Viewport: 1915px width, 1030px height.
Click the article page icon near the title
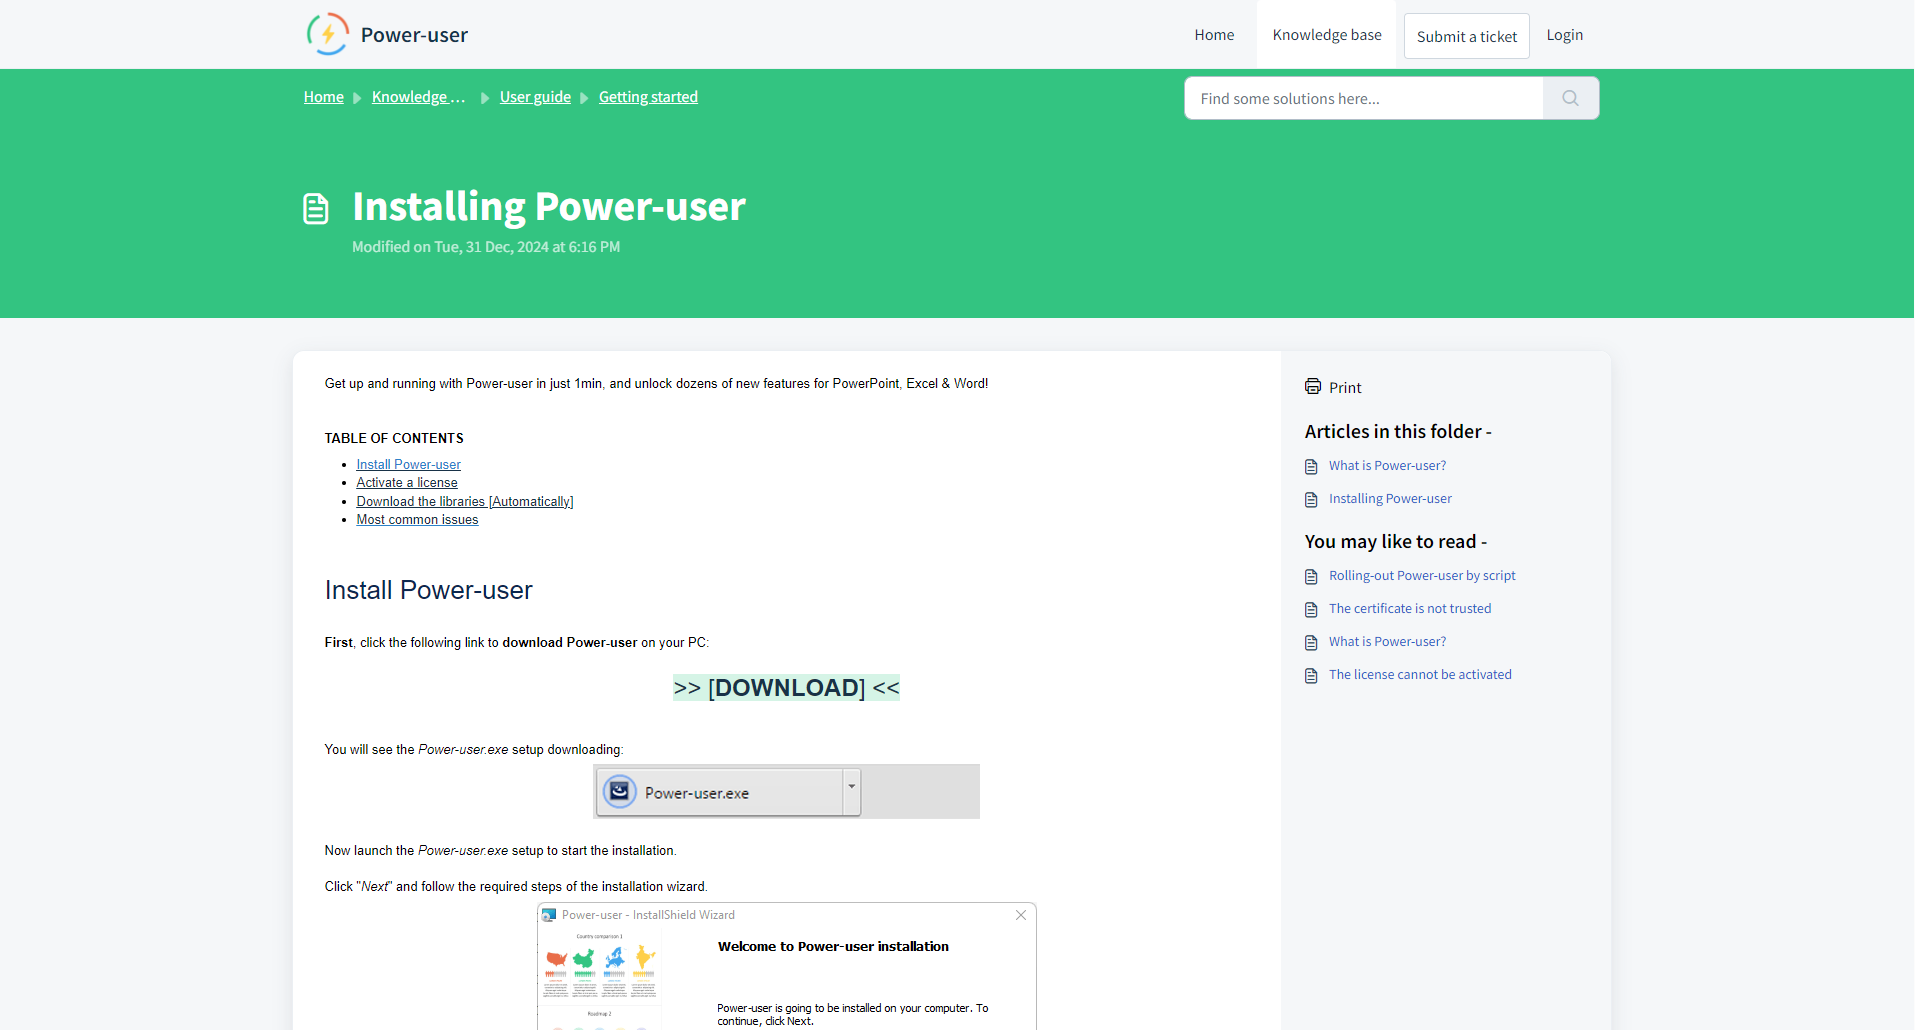[315, 207]
